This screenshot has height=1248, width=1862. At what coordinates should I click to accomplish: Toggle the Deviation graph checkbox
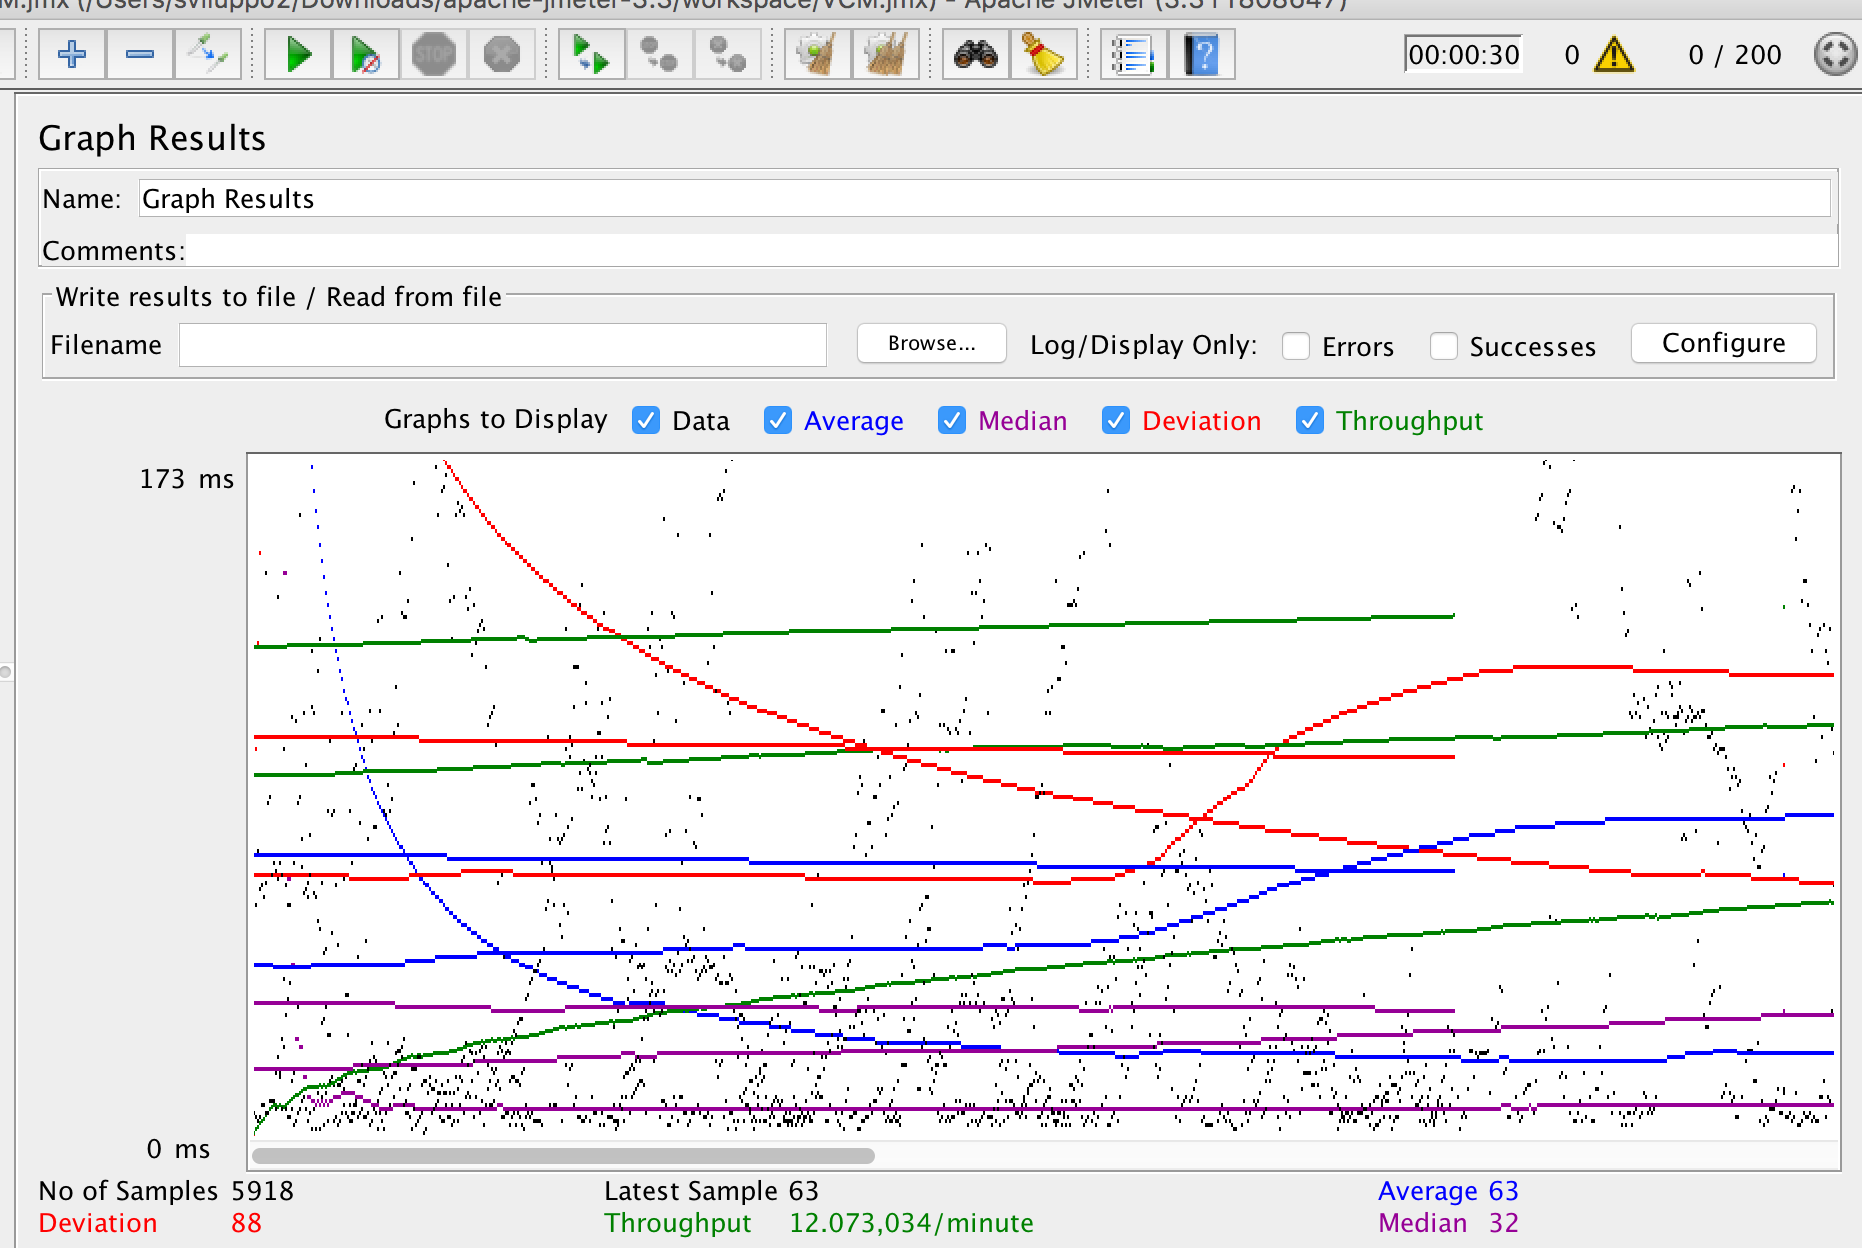(x=1116, y=420)
